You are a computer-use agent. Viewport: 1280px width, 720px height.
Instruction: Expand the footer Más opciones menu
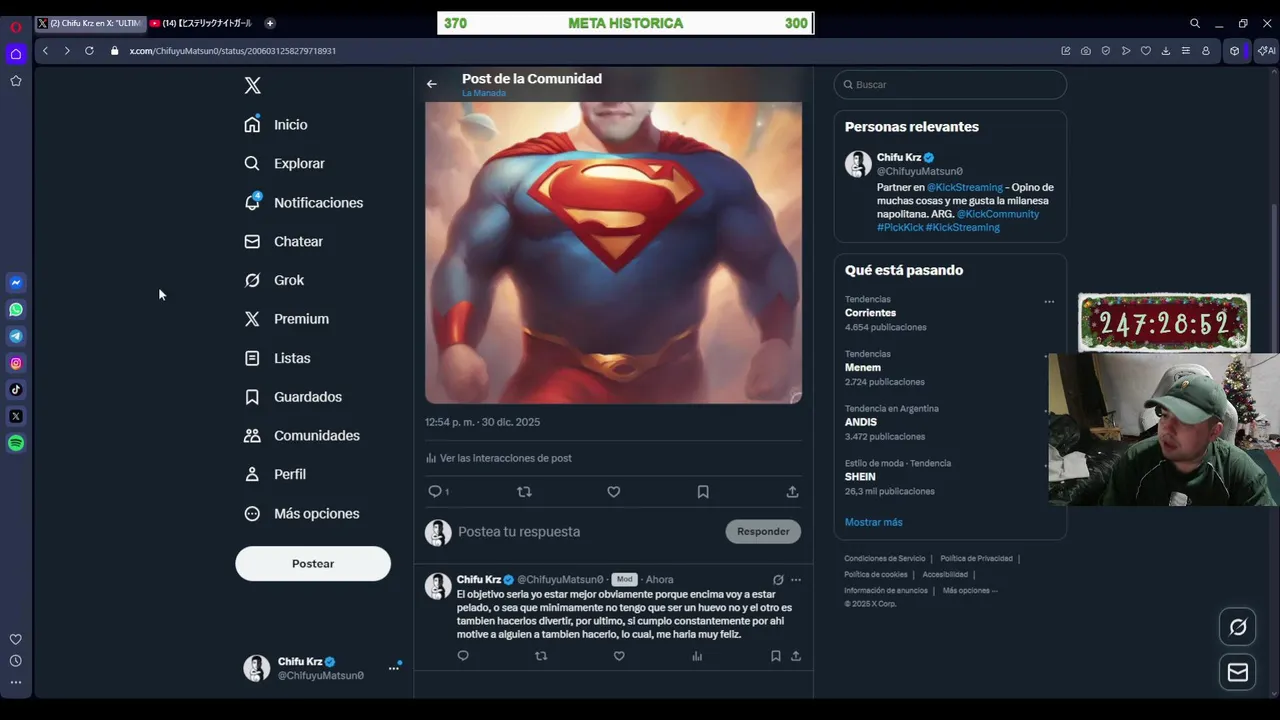(x=970, y=591)
